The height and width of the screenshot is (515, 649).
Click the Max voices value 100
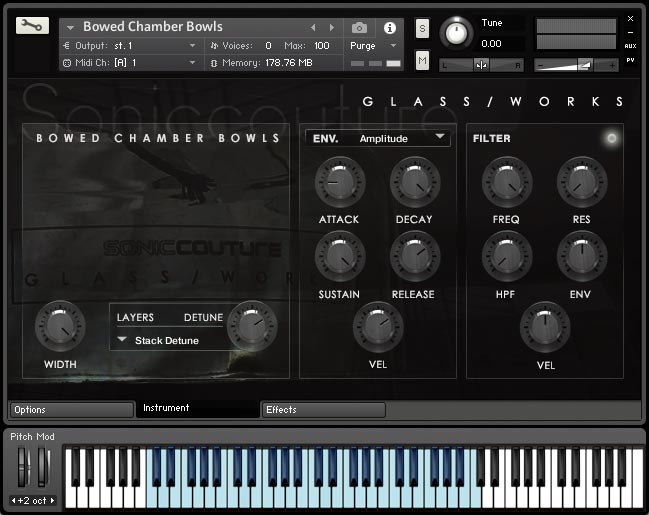tap(322, 46)
